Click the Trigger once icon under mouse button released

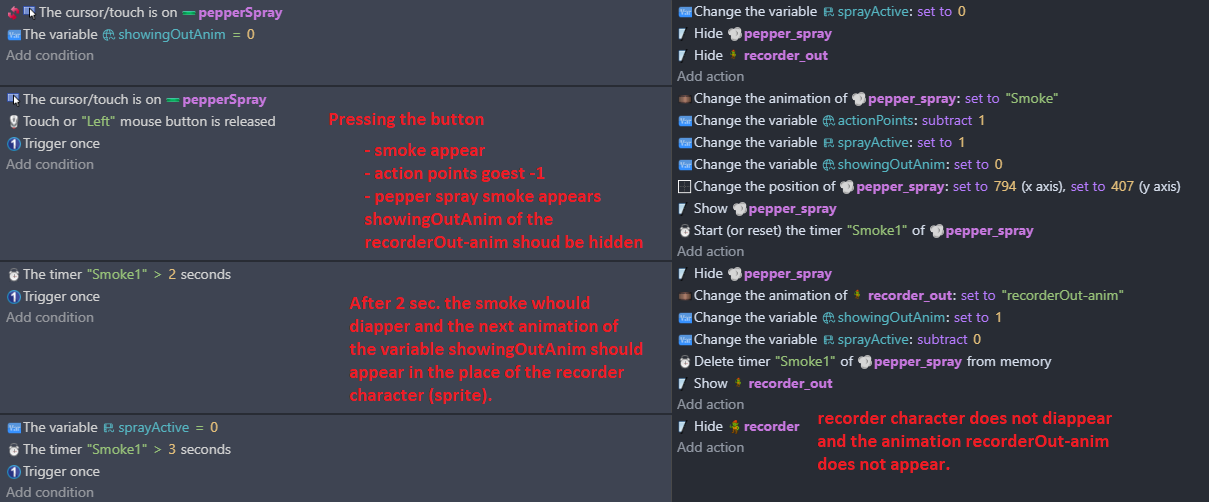[x=14, y=143]
